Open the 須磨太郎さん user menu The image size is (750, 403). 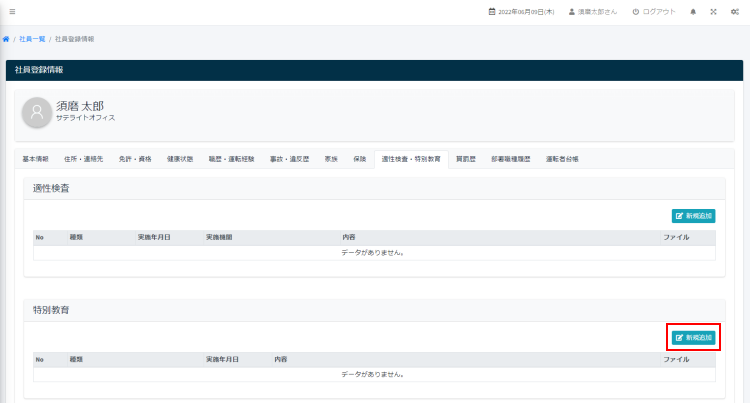point(592,12)
